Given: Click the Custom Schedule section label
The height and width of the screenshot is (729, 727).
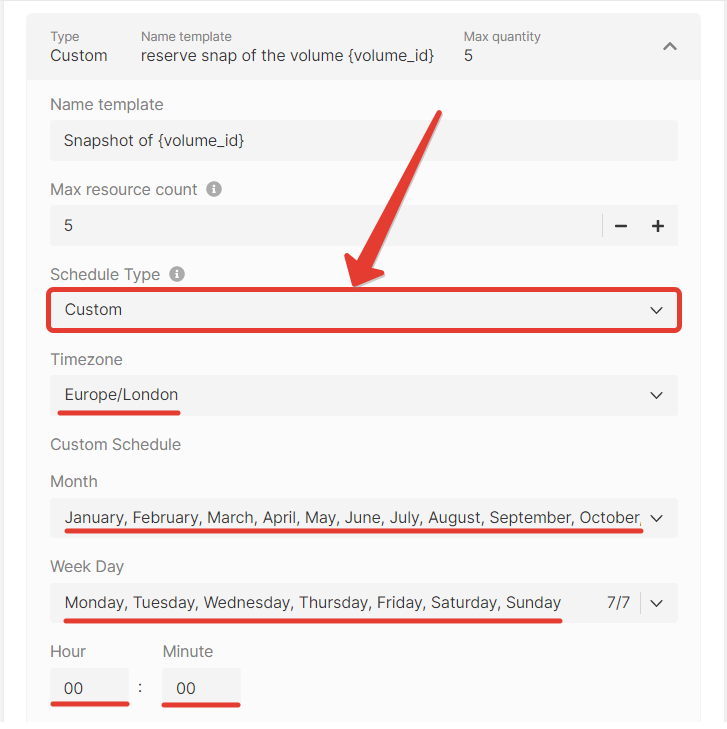Looking at the screenshot, I should (115, 444).
